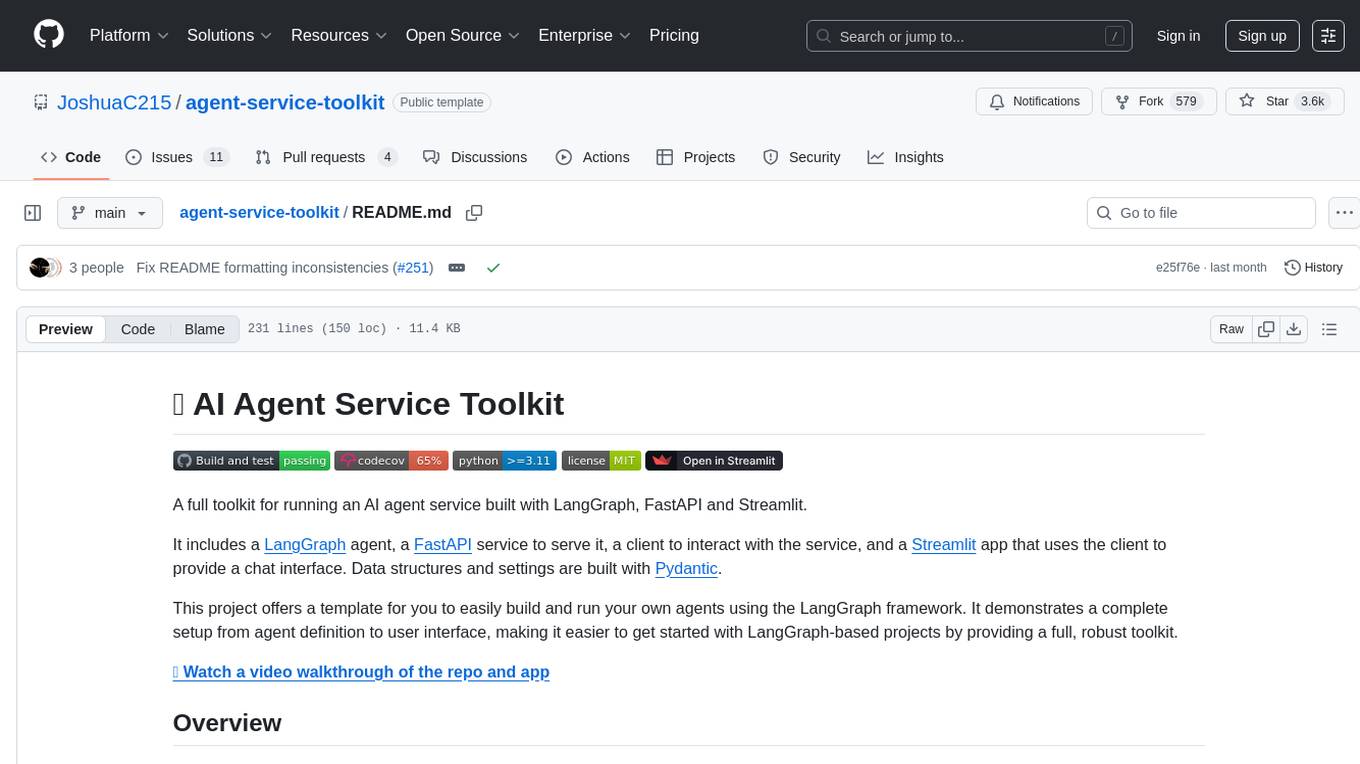Download the raw file icon
The image size is (1360, 764).
click(x=1294, y=329)
